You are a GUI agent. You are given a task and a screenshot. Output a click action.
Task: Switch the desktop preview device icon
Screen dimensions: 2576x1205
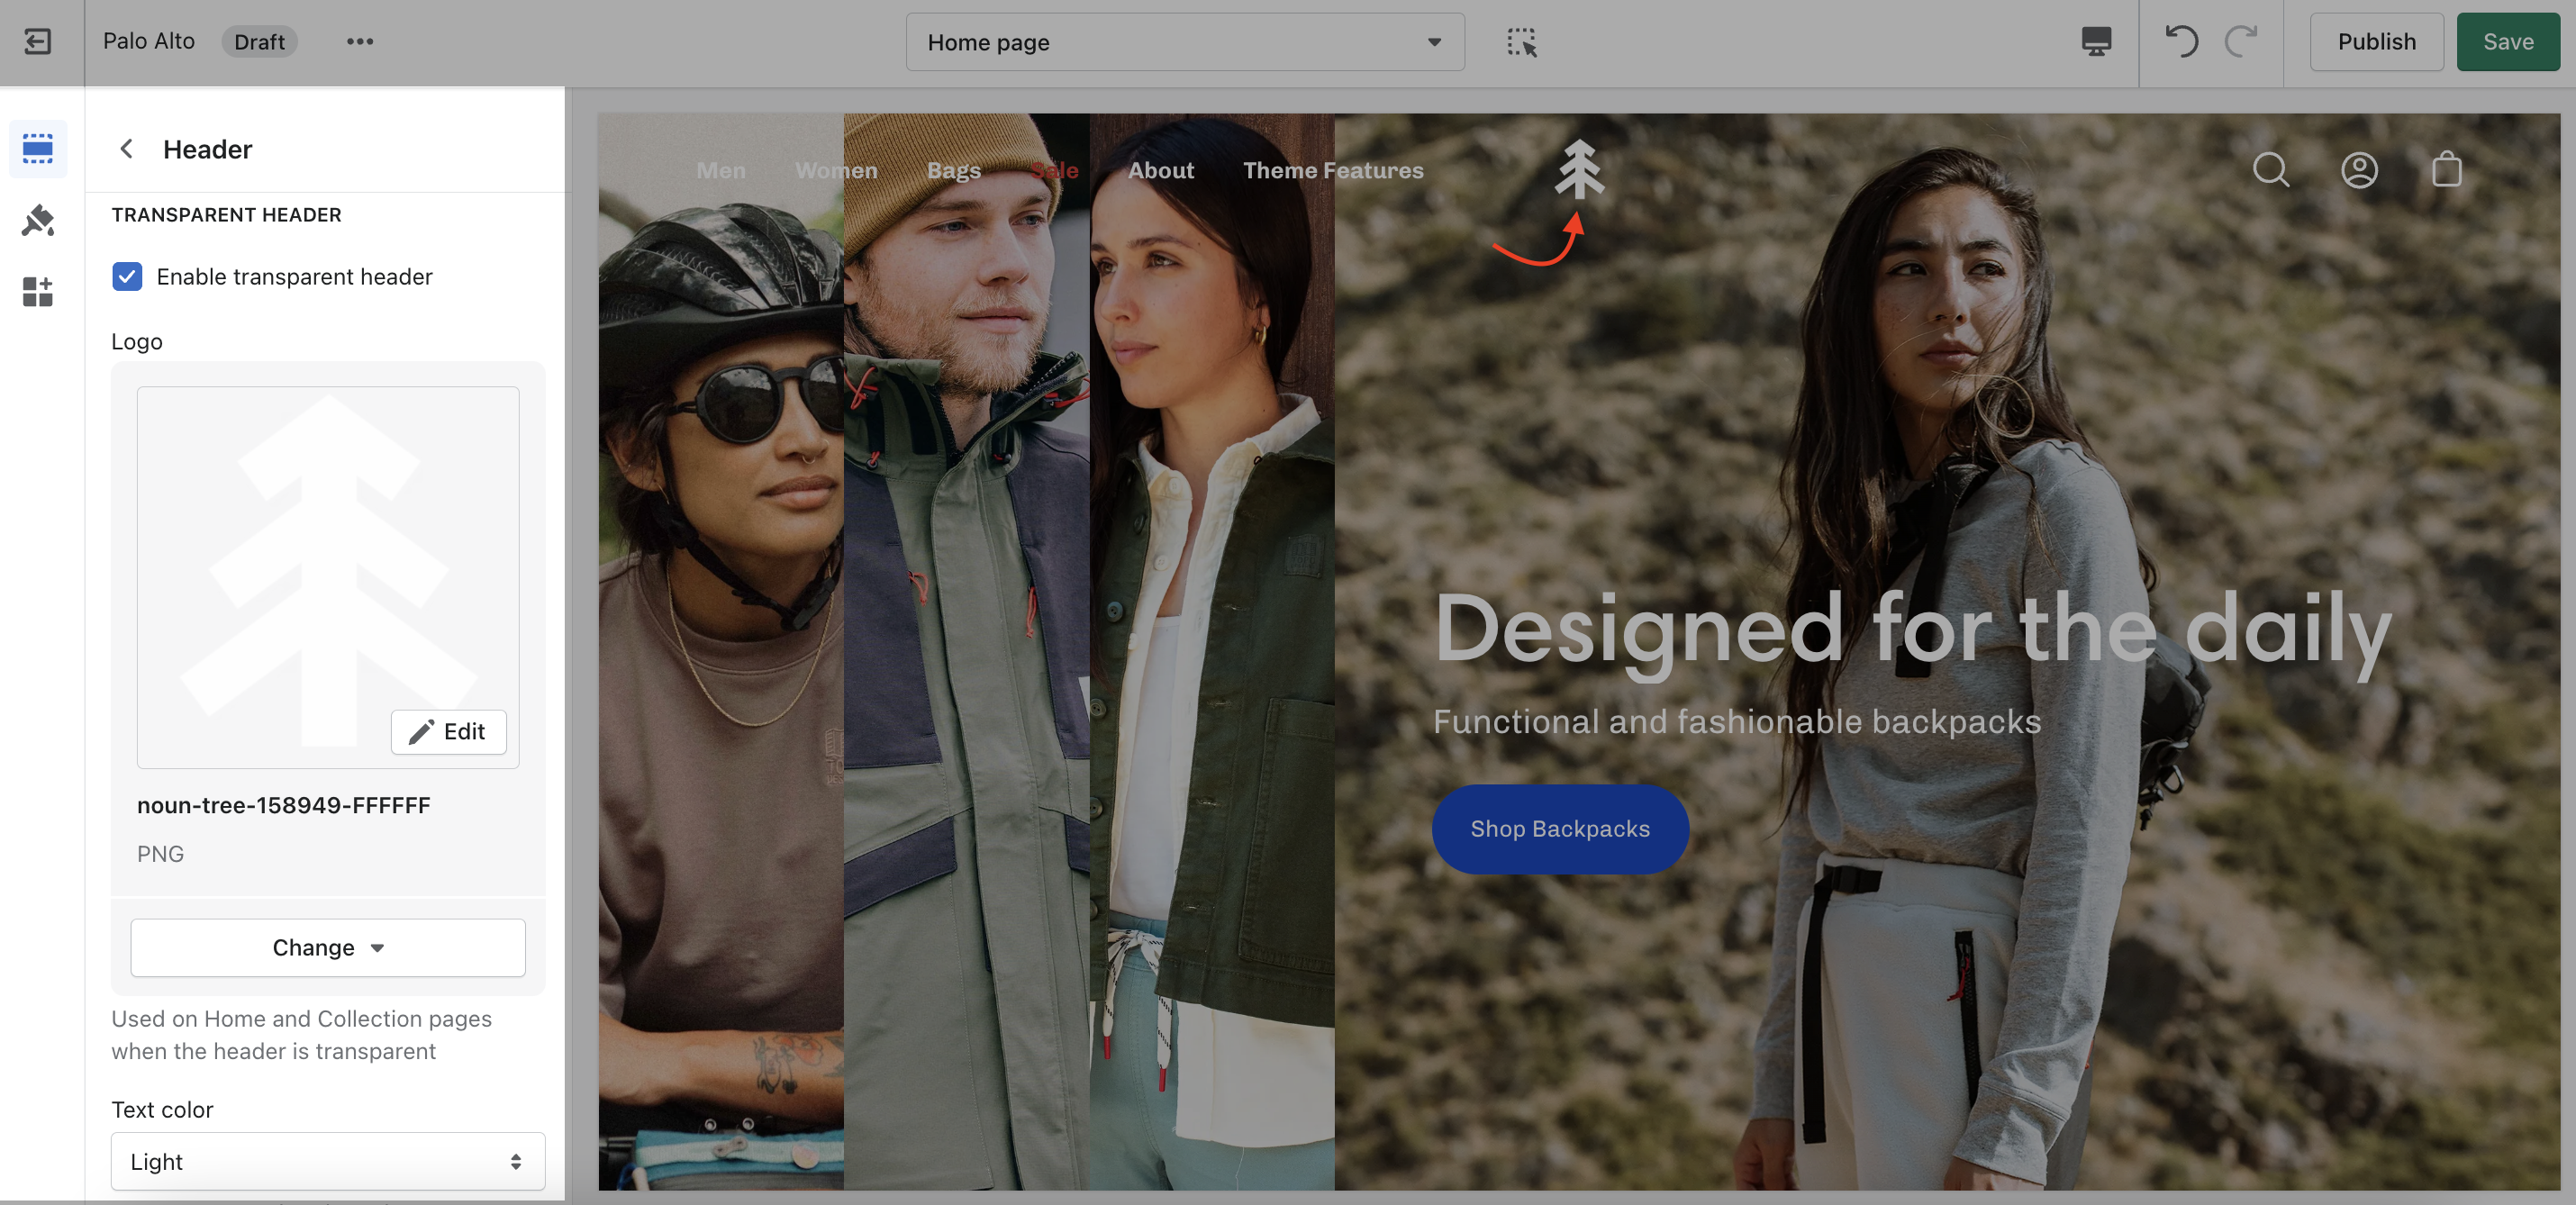pos(2096,41)
